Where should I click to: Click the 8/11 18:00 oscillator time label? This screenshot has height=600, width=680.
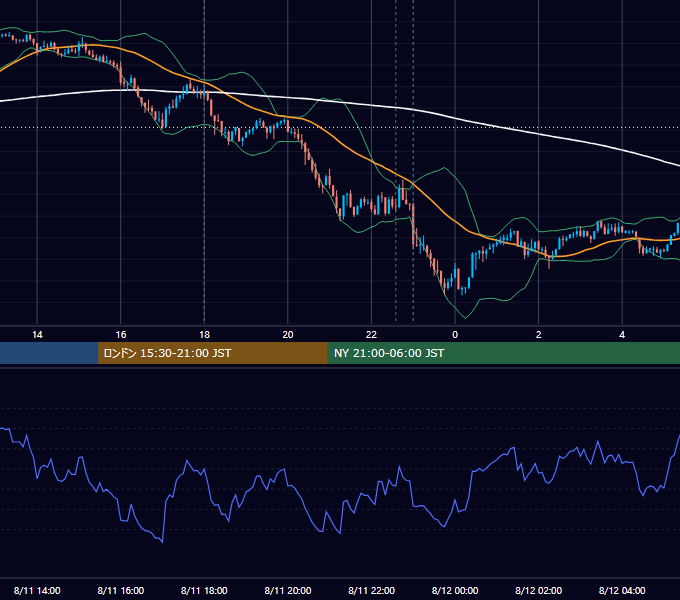(204, 590)
